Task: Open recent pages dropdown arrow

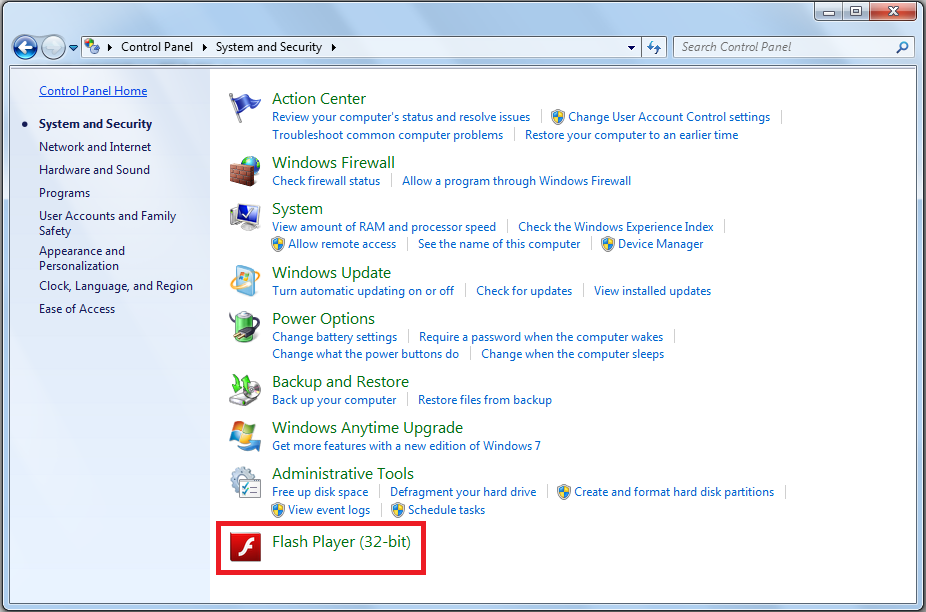Action: click(x=73, y=48)
